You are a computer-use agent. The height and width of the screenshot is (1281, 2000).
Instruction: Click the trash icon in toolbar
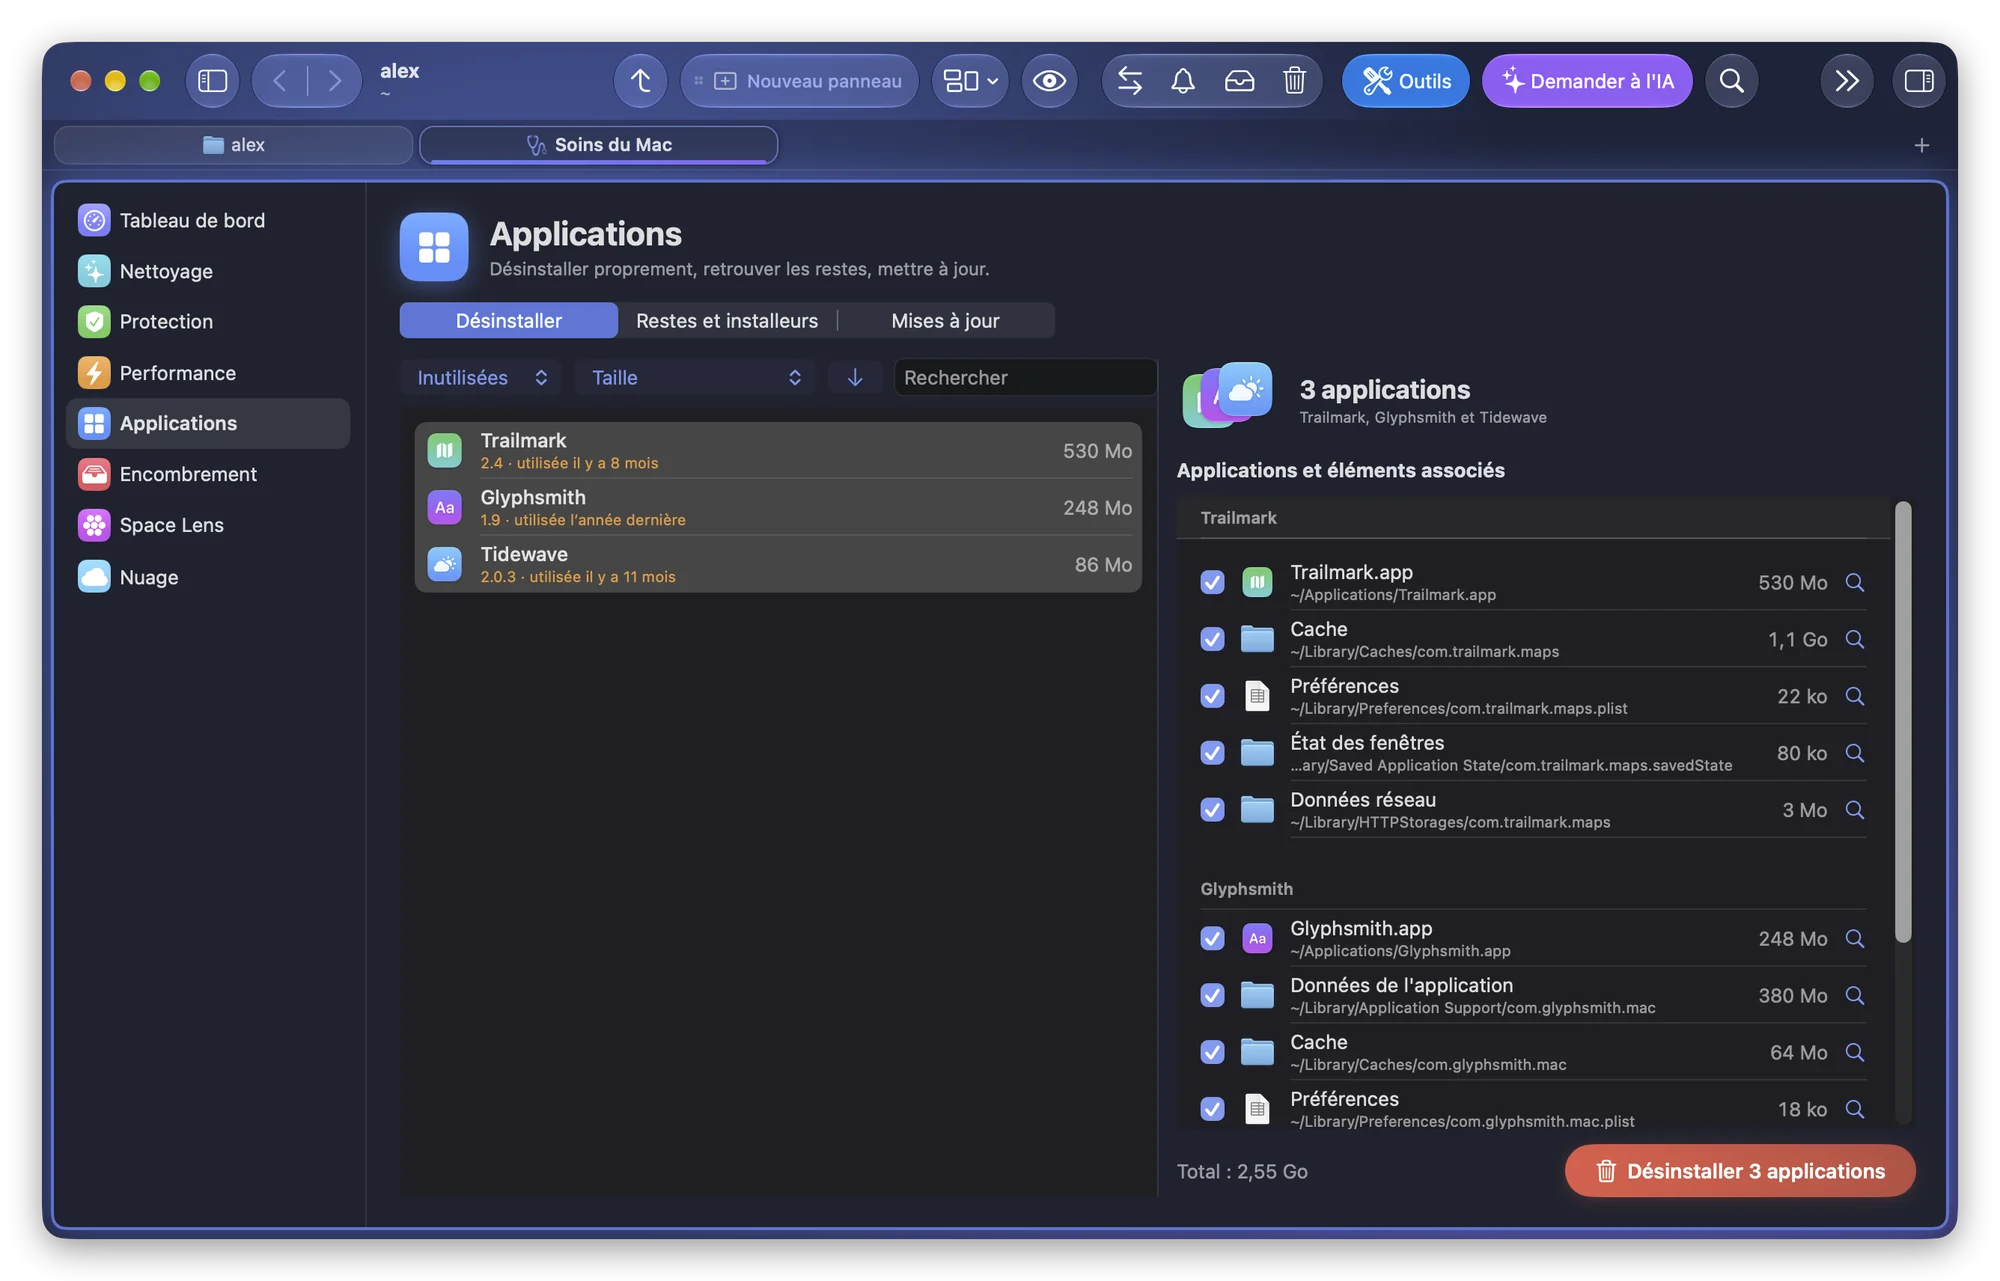[x=1294, y=81]
